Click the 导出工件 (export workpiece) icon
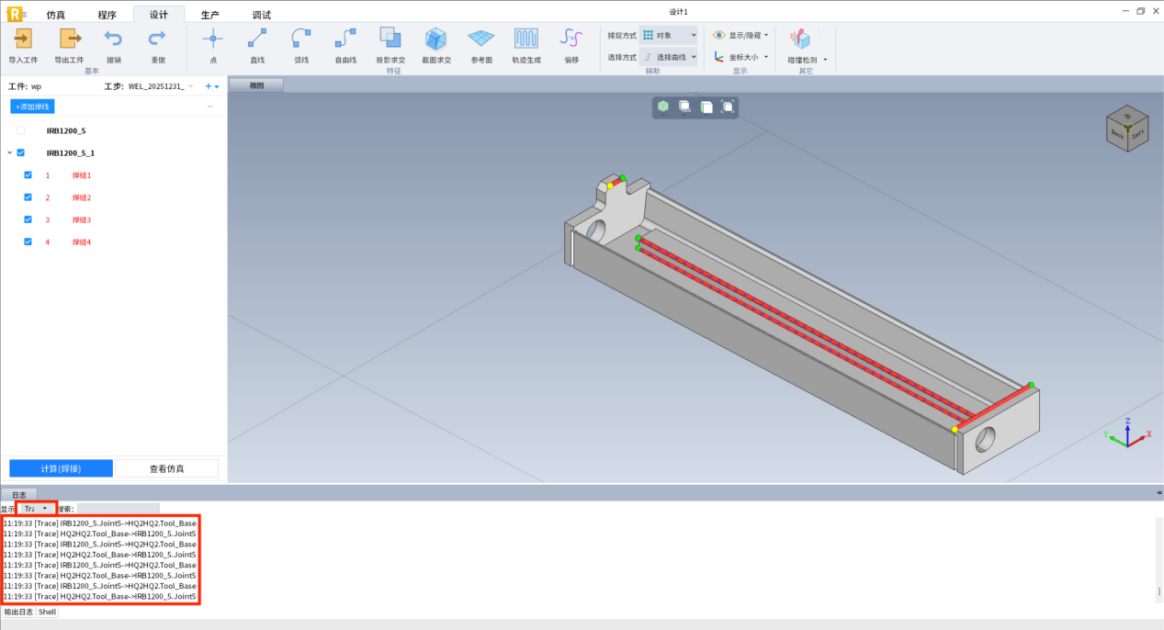 point(69,39)
